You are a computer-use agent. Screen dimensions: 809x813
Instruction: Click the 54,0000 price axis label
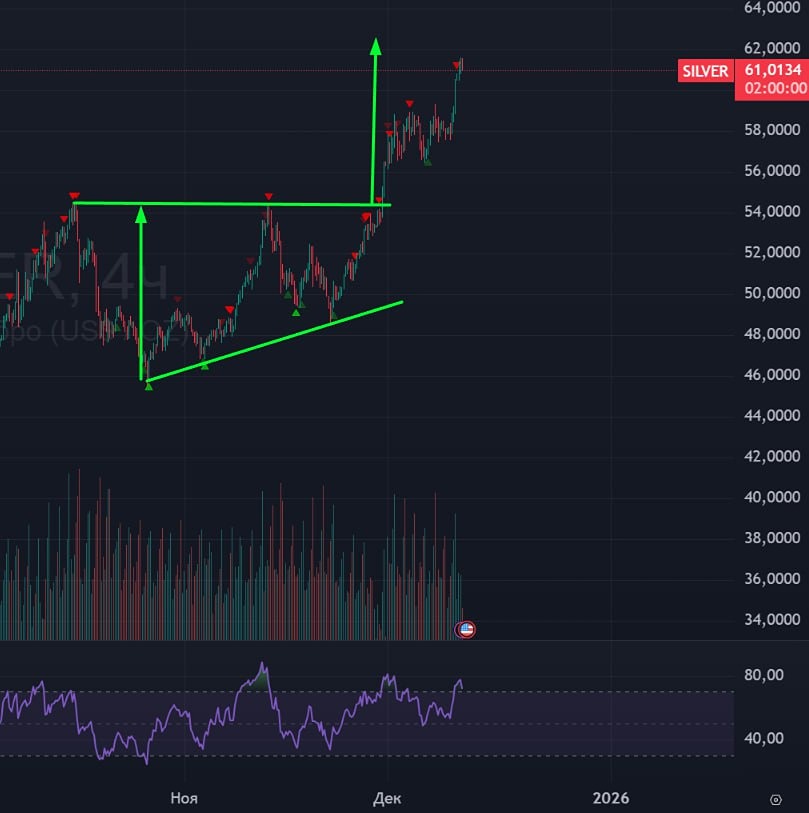[772, 212]
